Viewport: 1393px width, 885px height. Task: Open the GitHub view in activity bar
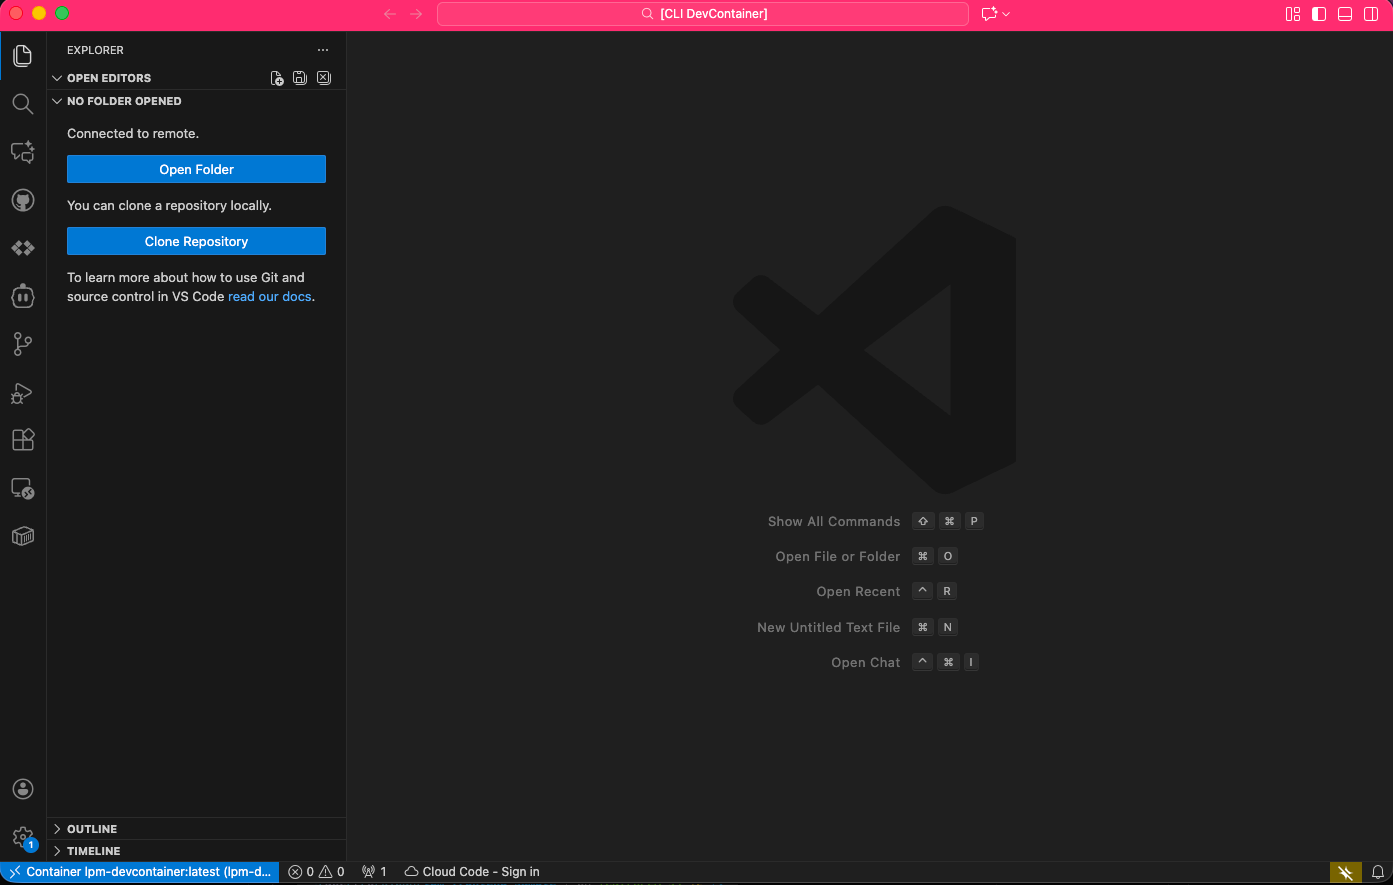tap(23, 200)
